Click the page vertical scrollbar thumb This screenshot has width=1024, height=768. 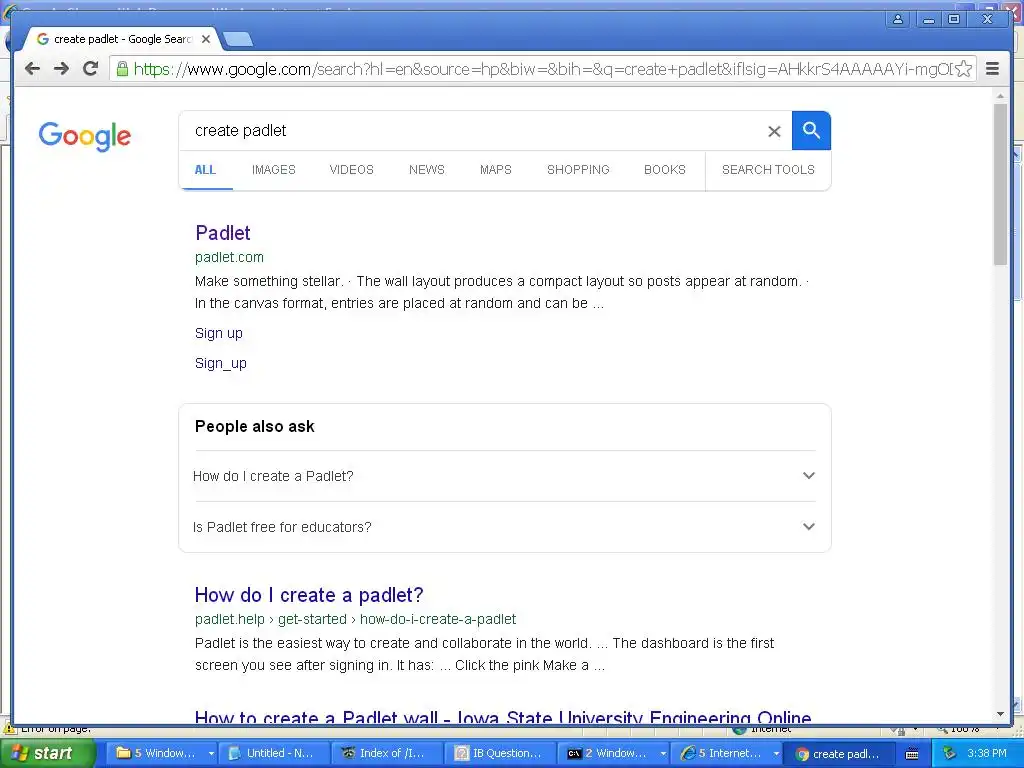(x=1000, y=184)
